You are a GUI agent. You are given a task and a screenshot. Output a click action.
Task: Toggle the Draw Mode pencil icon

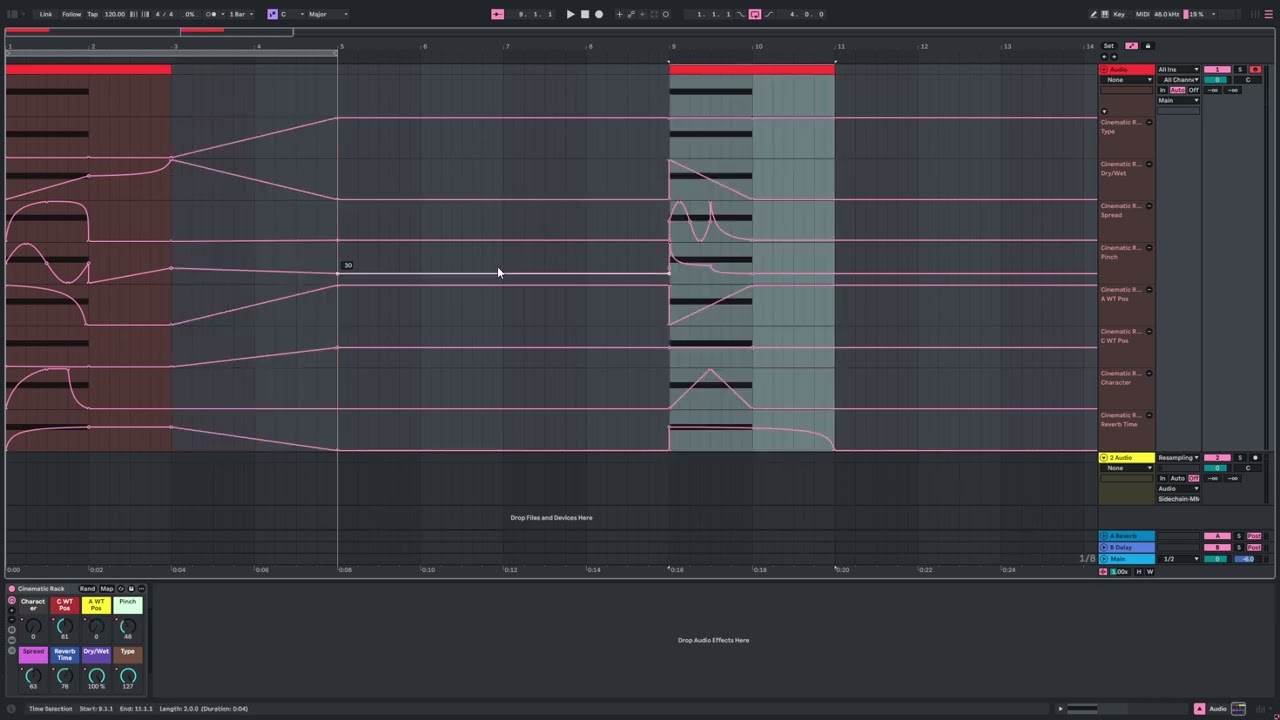1093,14
